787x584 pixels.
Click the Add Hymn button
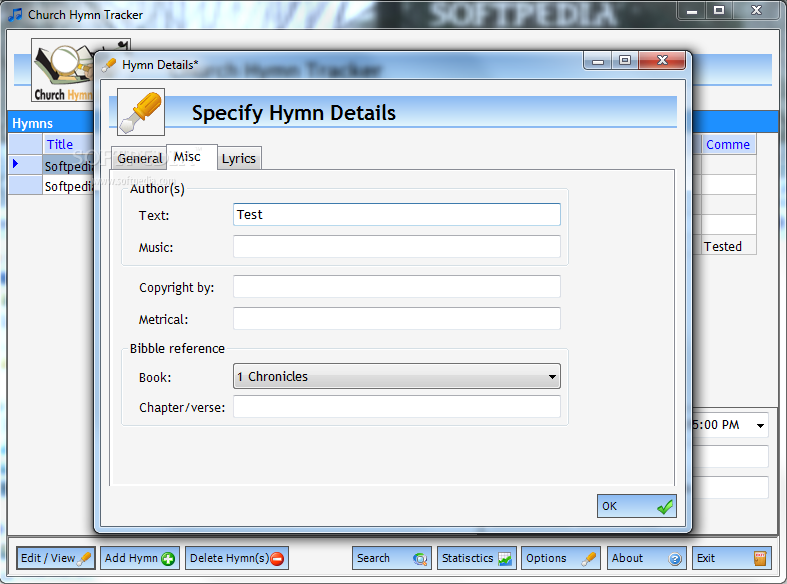click(140, 558)
